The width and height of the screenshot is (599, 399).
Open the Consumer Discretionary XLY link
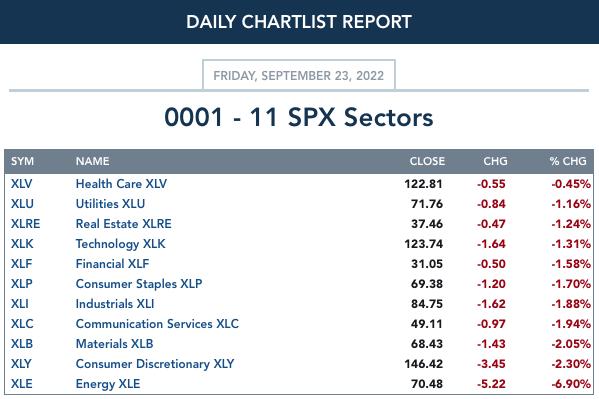tap(155, 364)
